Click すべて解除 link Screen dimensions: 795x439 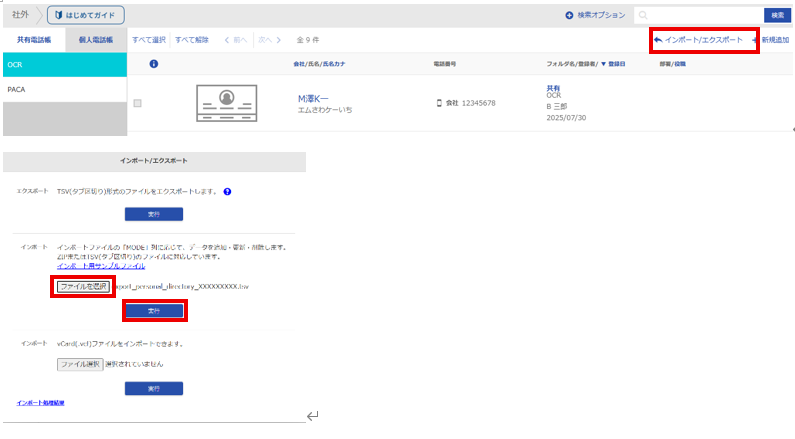tap(192, 40)
